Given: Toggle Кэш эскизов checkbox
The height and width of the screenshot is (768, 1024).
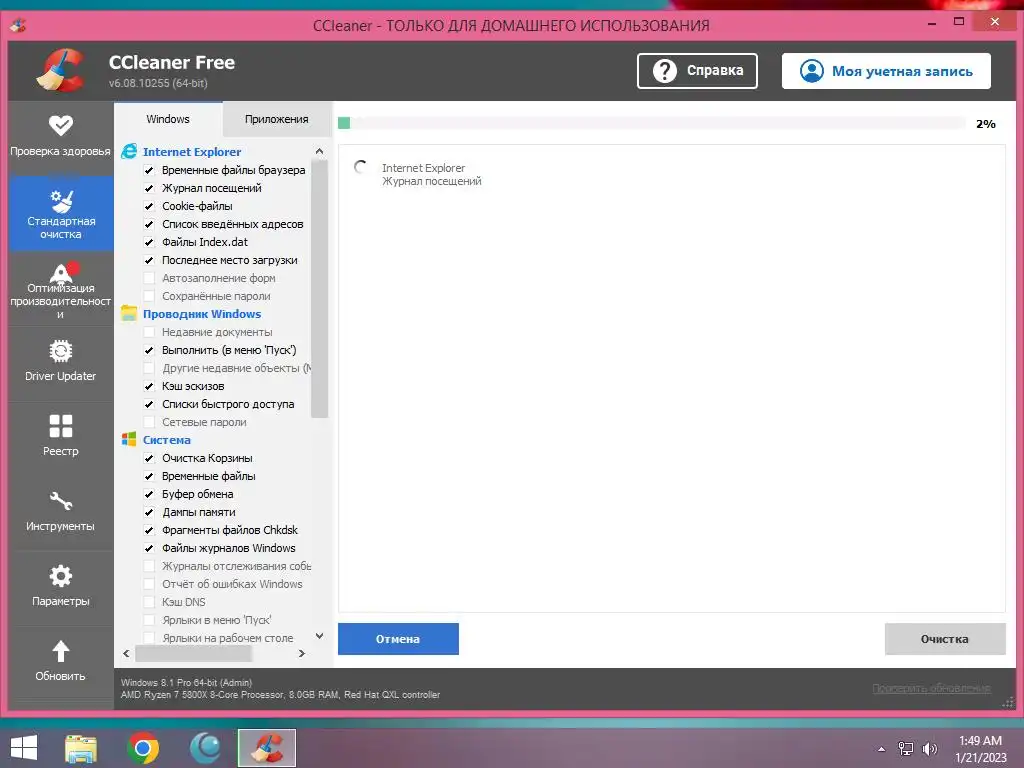Looking at the screenshot, I should [x=149, y=386].
